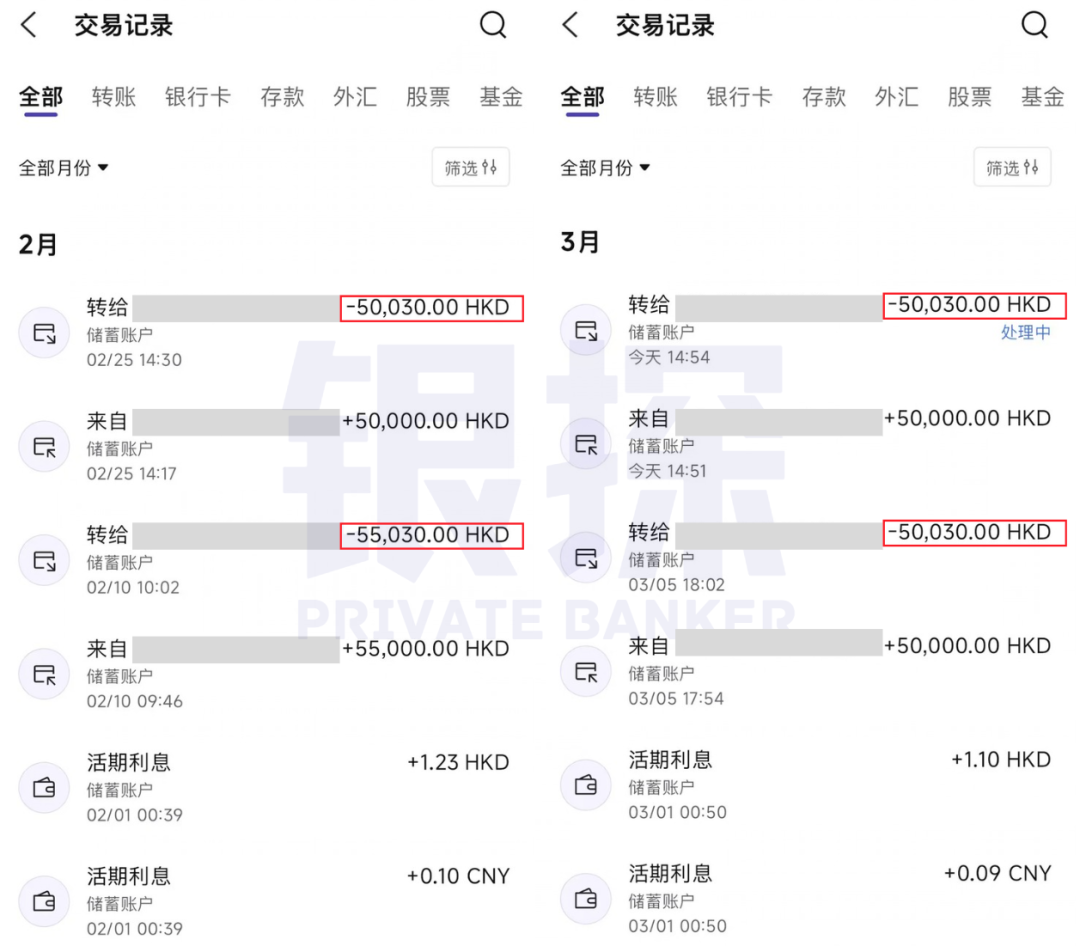
Task: Click the interest wallet icon beside 03/01 活期利息
Action: tap(586, 786)
